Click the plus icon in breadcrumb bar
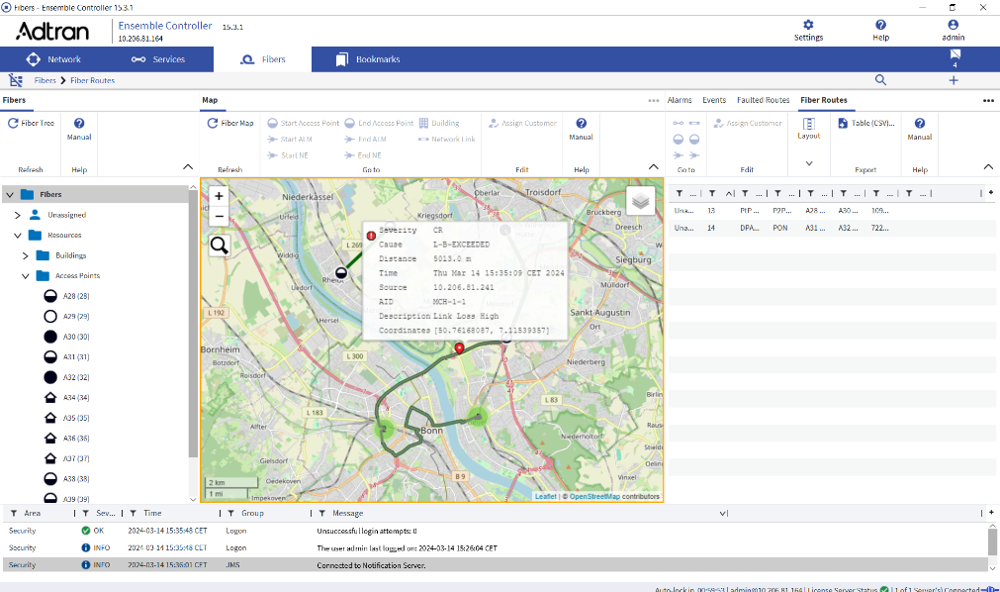This screenshot has height=592, width=1000. (x=953, y=80)
